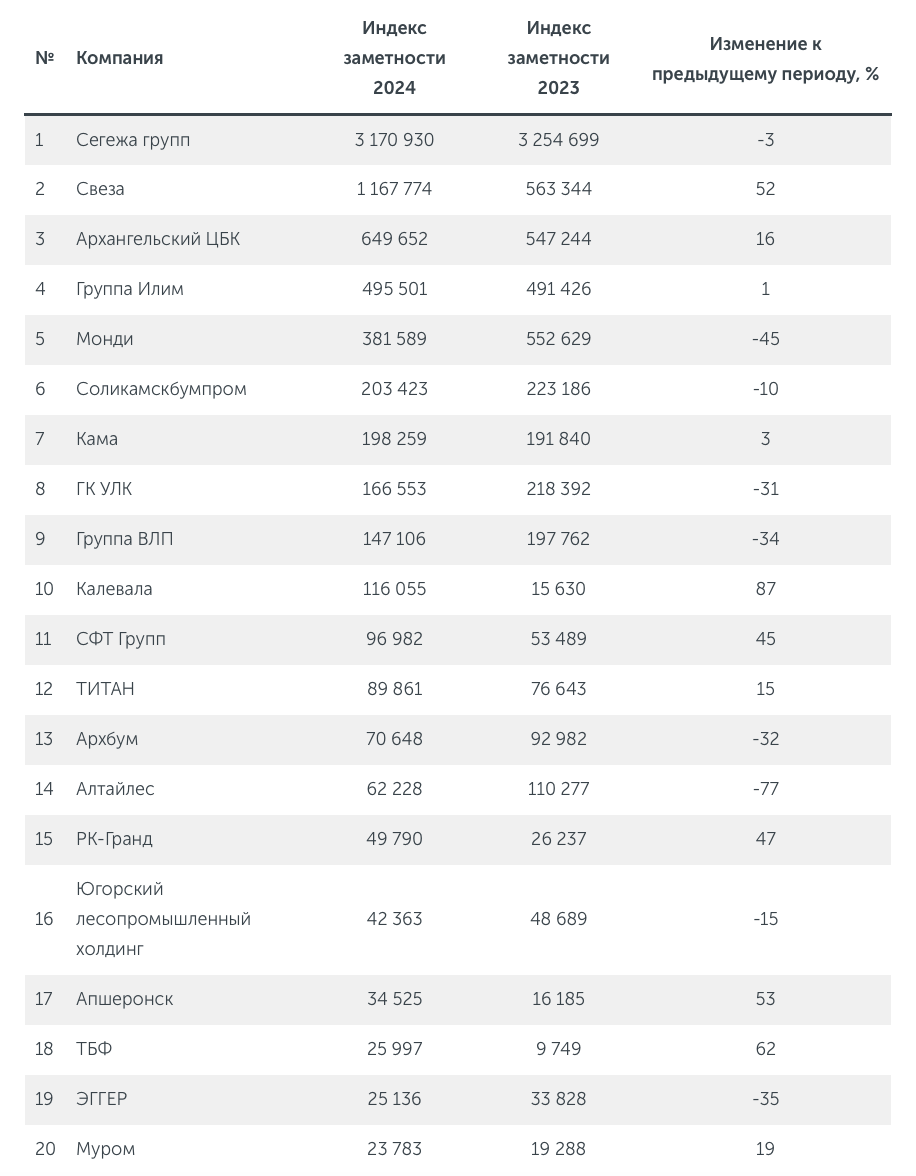The height and width of the screenshot is (1176, 916).
Task: Select the Группа Илим cell
Action: pos(130,289)
